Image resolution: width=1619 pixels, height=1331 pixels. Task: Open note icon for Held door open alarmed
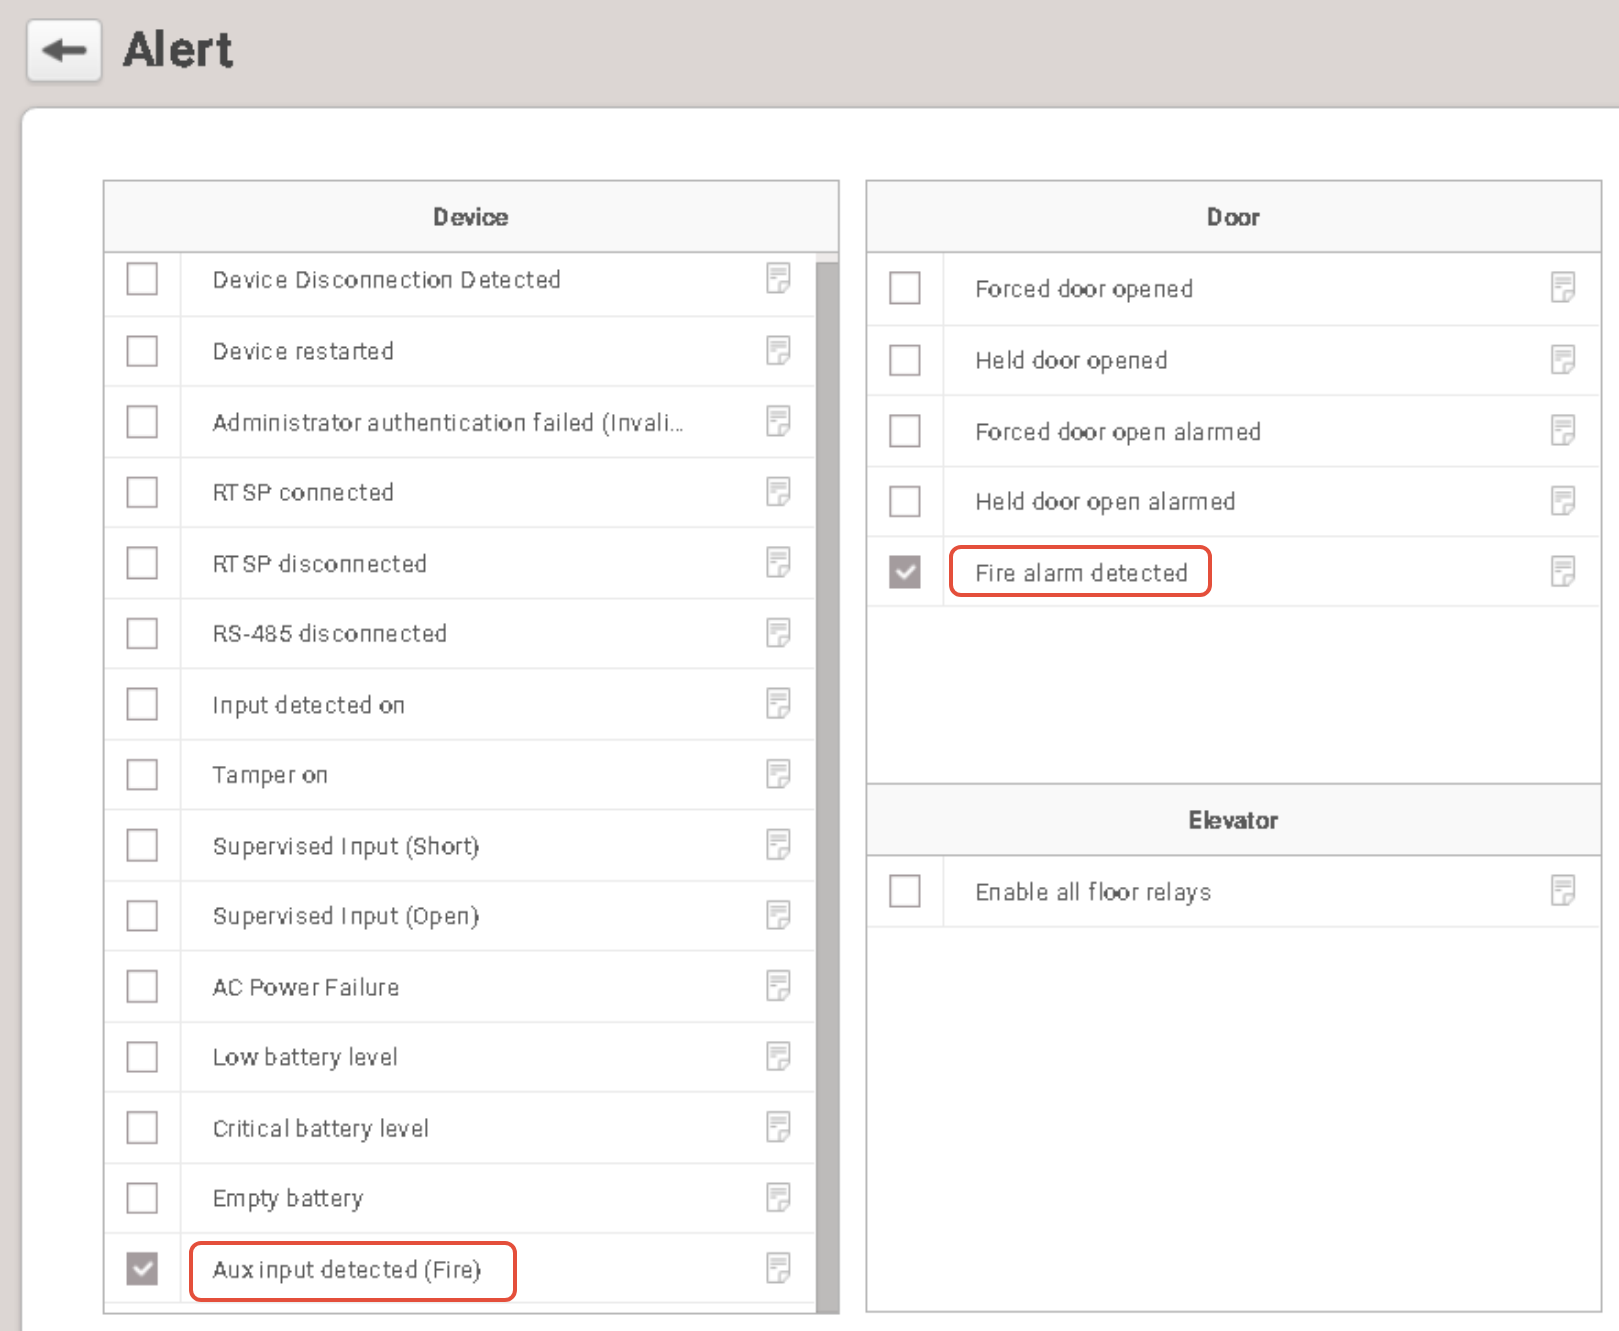coord(1563,500)
